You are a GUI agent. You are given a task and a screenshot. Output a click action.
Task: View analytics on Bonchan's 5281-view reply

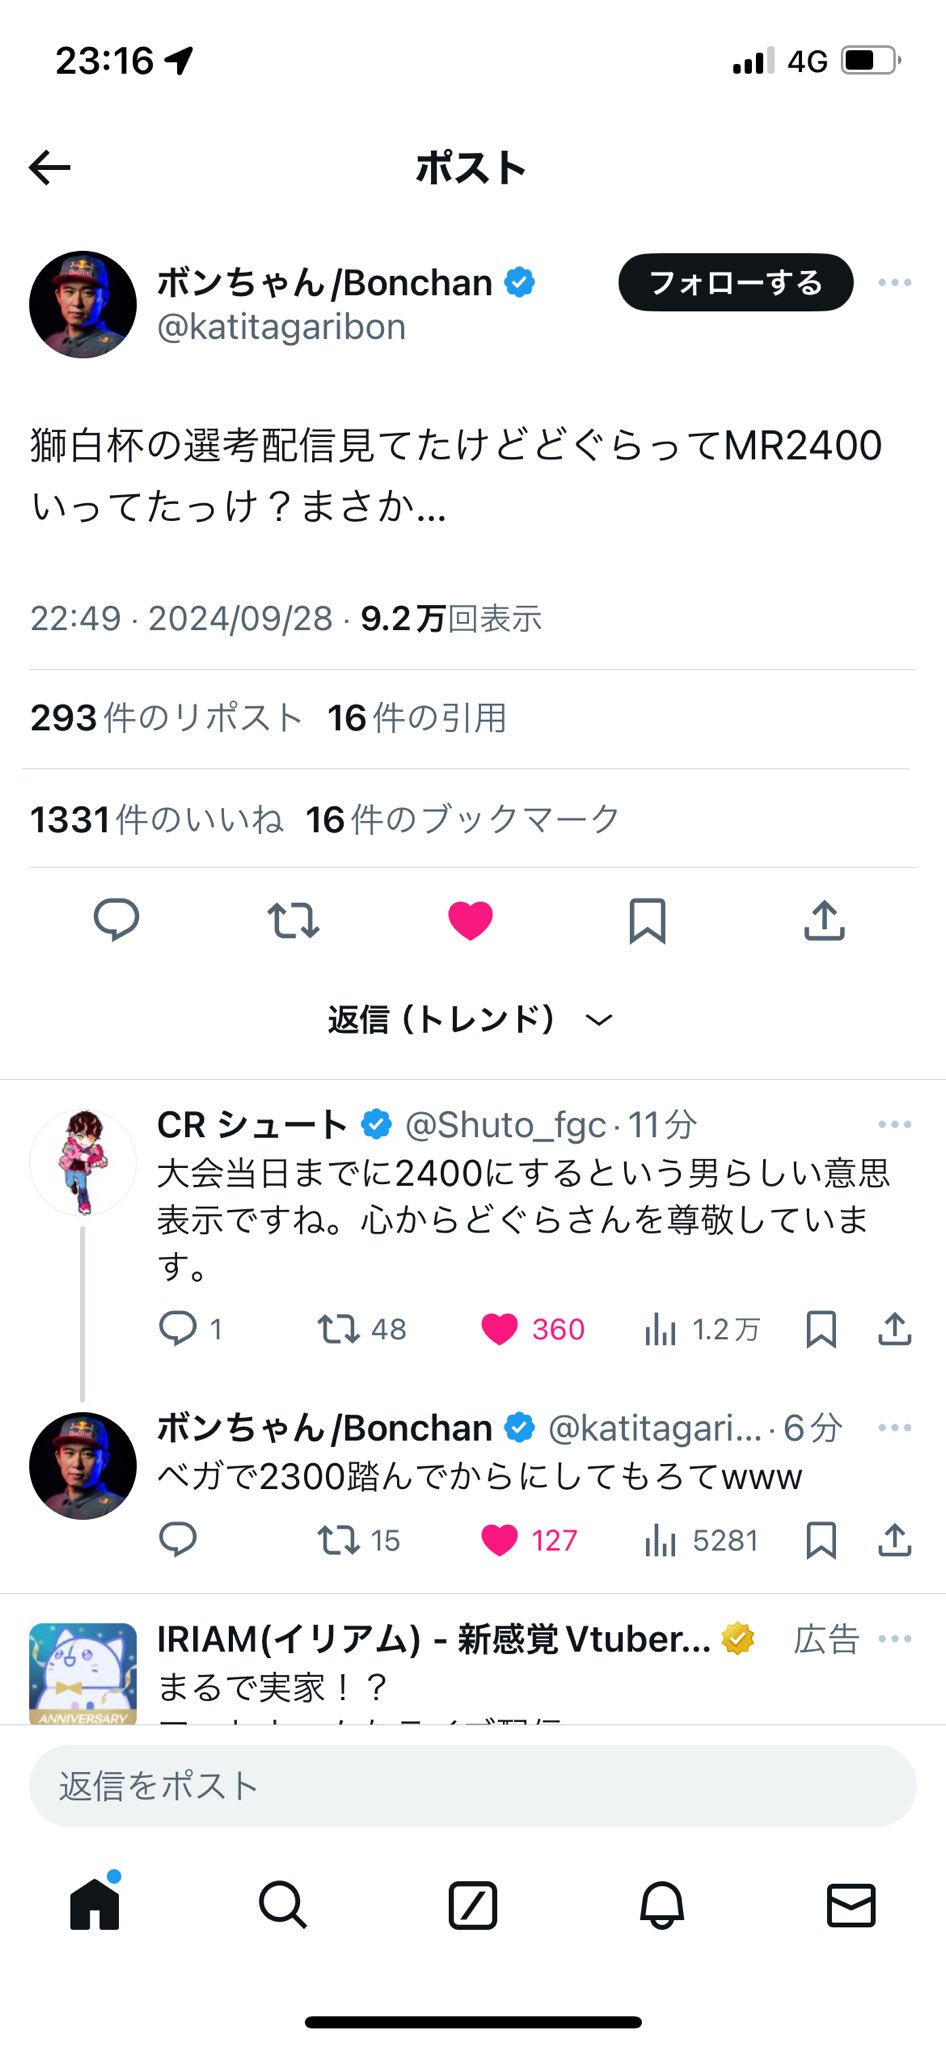point(701,1541)
